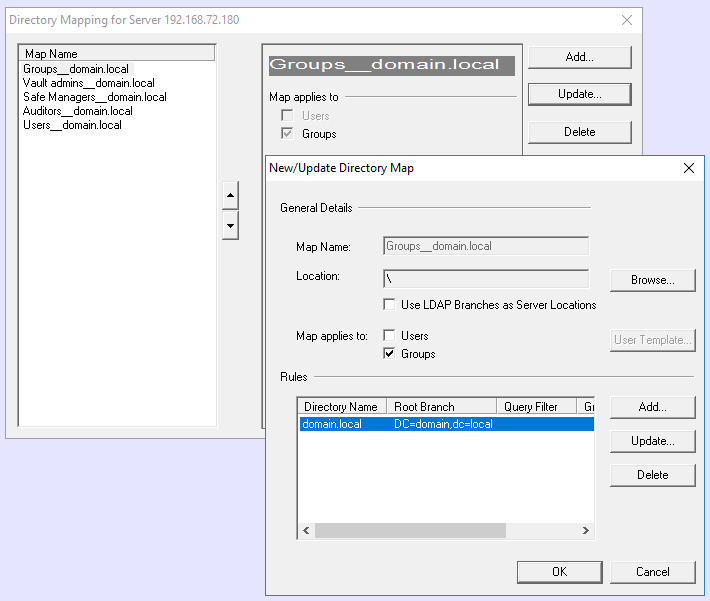
Task: Select Auditors__domain.local map
Action: [77, 111]
